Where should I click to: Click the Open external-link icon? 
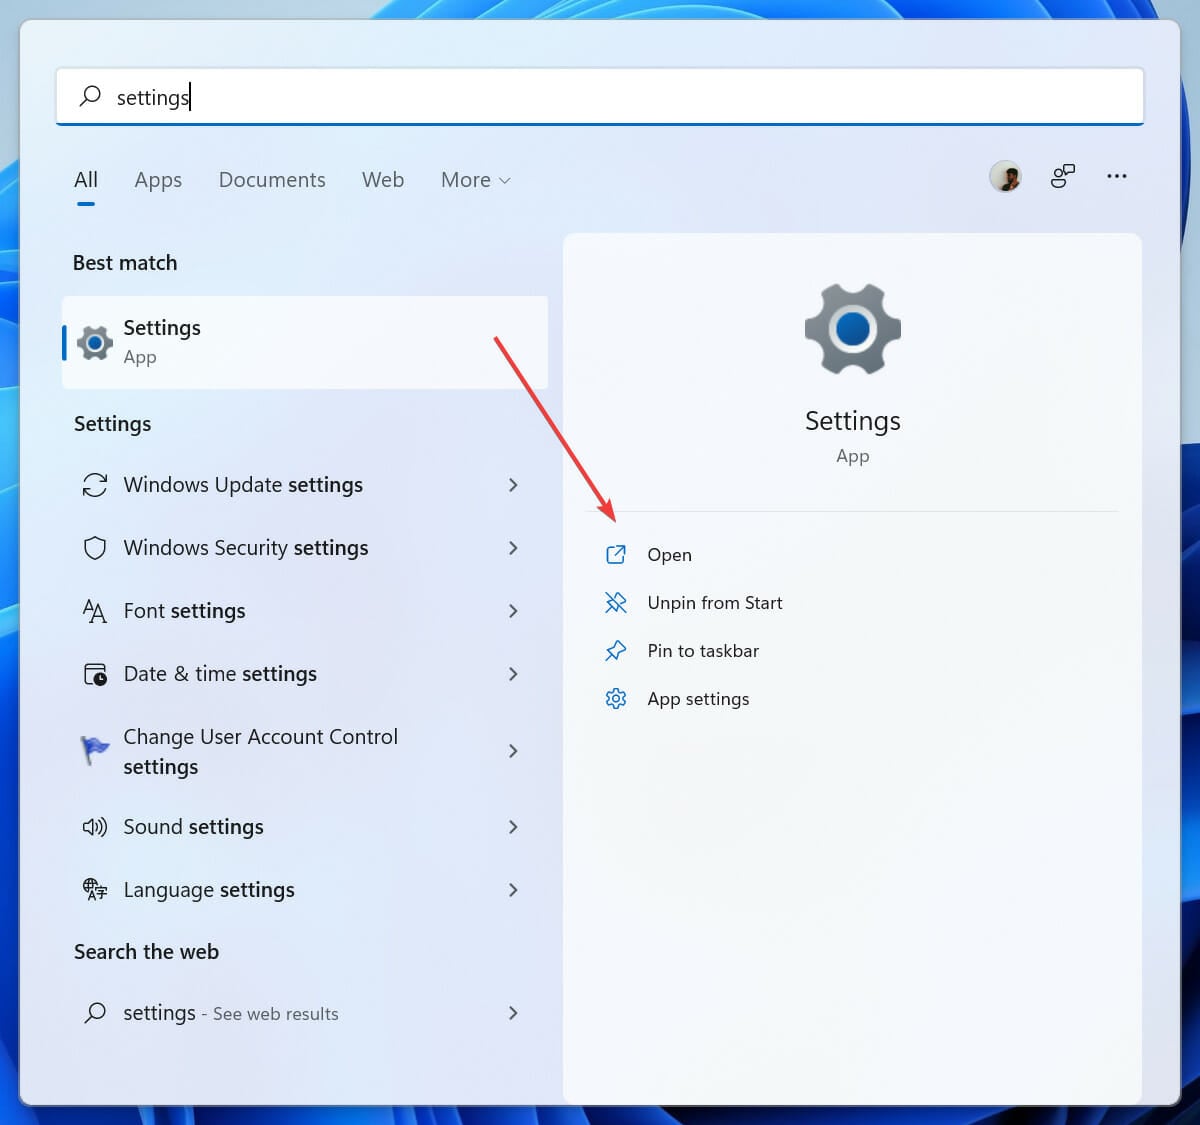[x=616, y=555]
